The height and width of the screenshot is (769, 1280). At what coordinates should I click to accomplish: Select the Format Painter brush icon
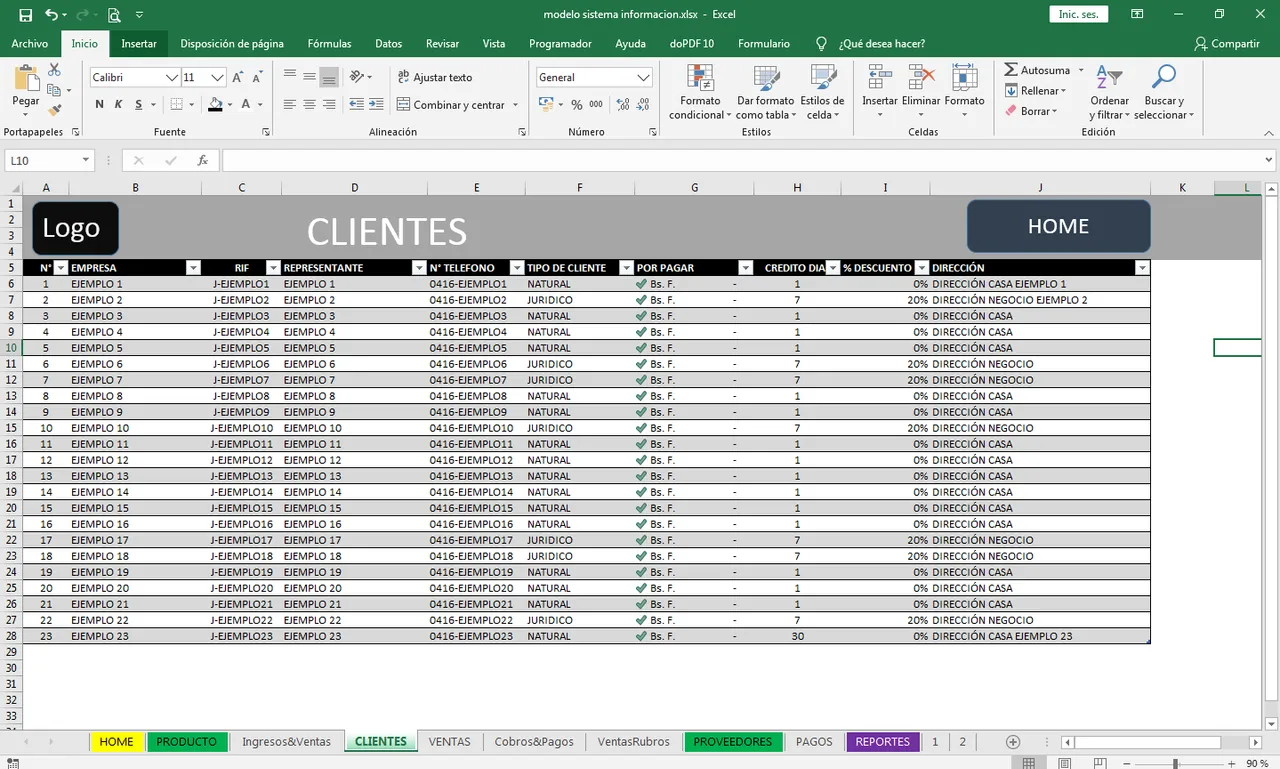(x=55, y=110)
